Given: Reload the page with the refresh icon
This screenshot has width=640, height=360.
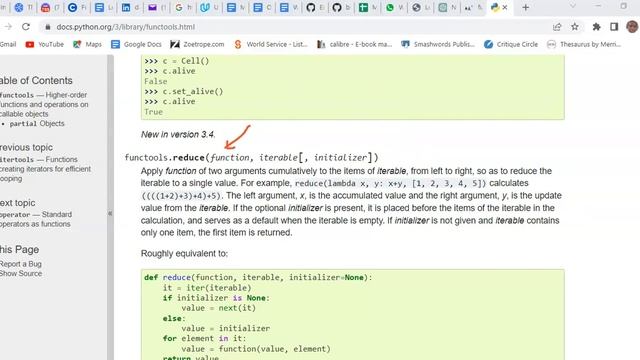Looking at the screenshot, I should (26, 27).
